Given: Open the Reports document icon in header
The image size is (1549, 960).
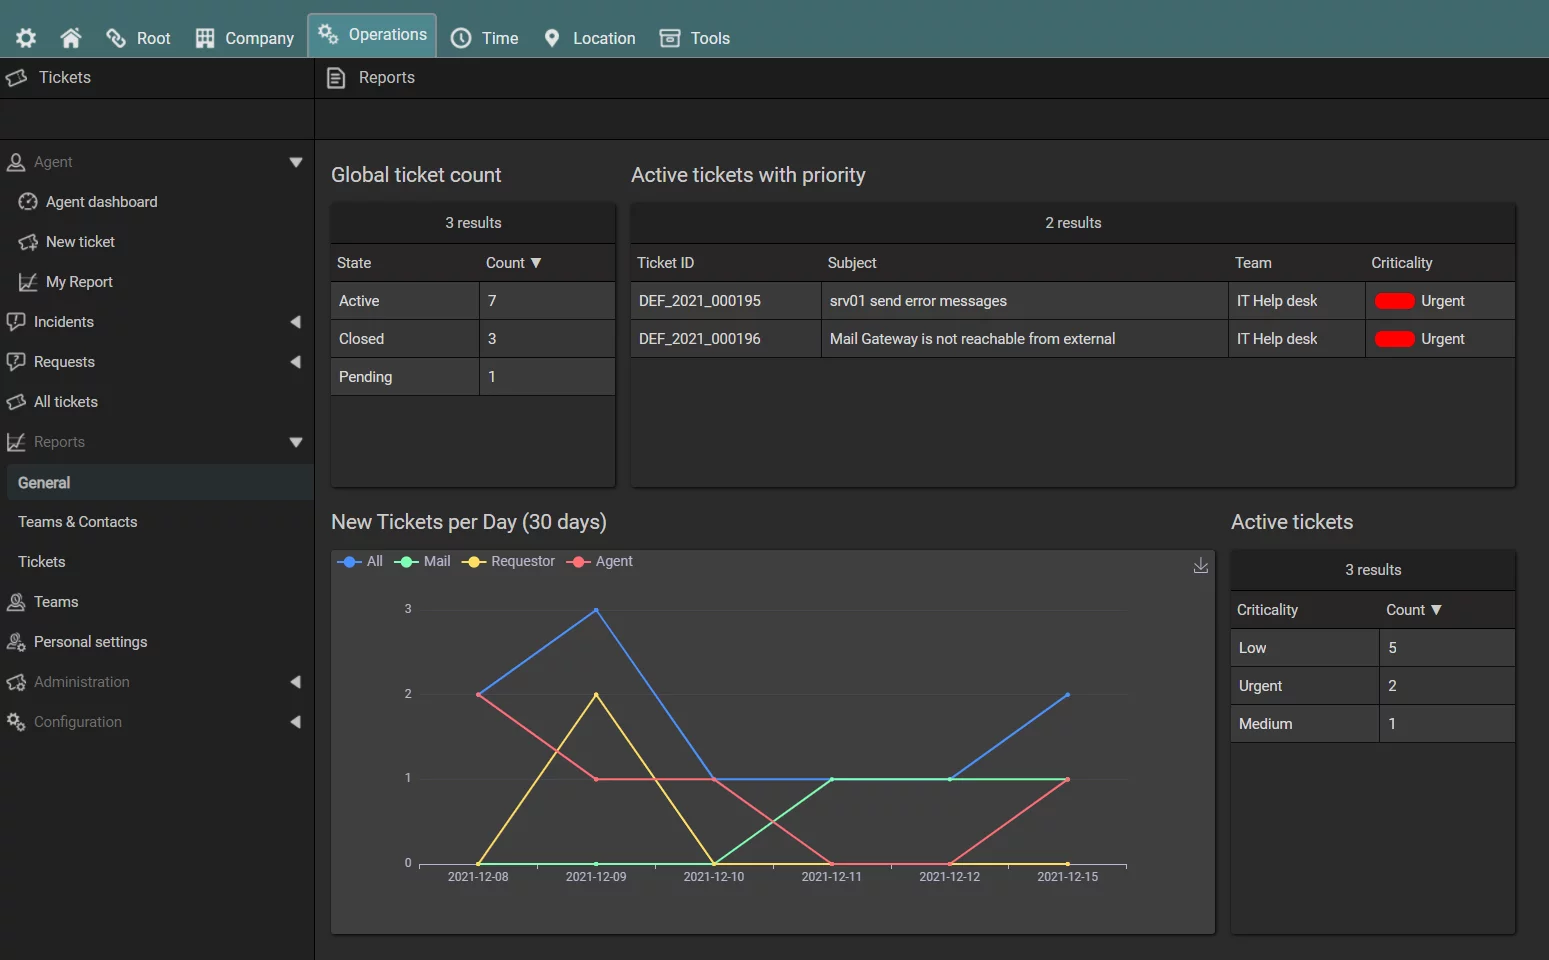Looking at the screenshot, I should (x=336, y=78).
